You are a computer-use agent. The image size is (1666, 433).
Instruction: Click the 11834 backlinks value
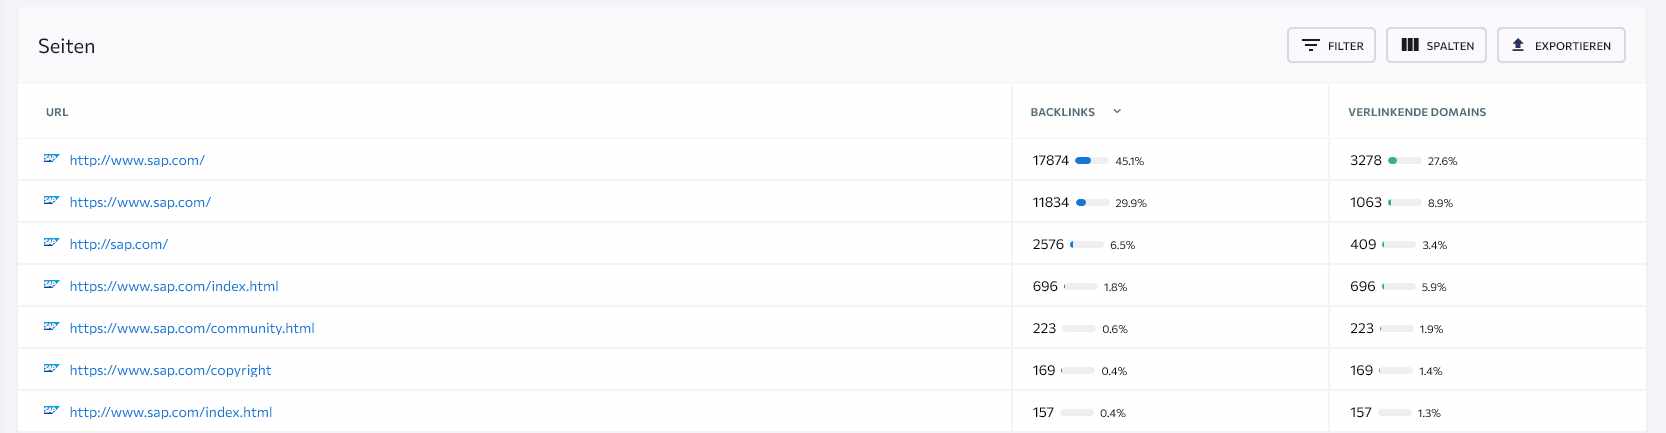(x=1051, y=202)
